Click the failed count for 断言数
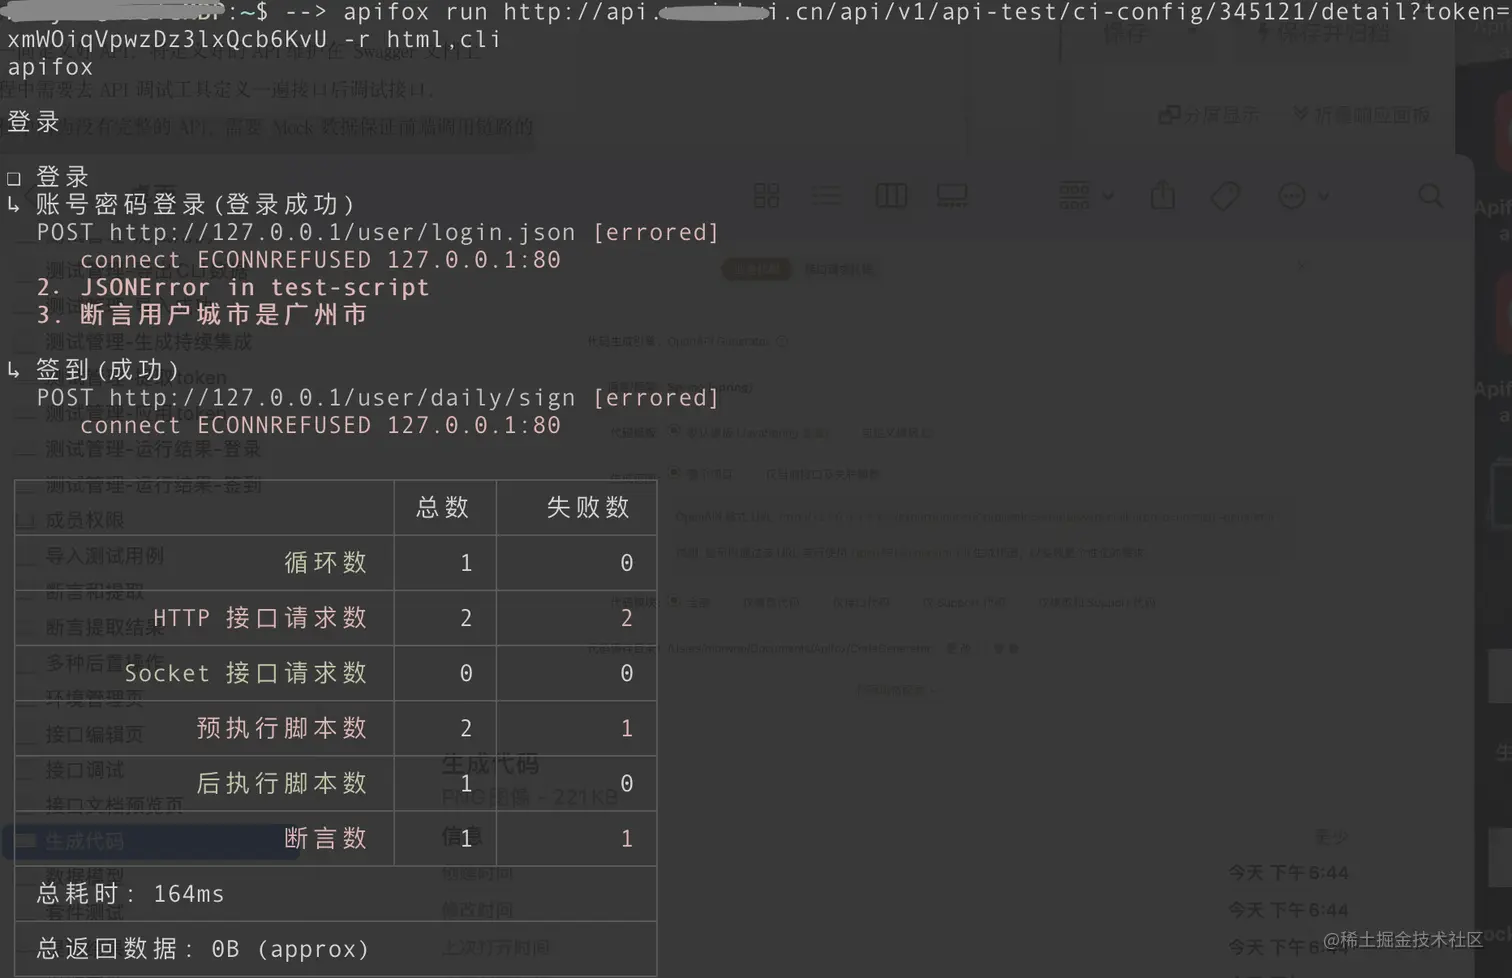Image resolution: width=1512 pixels, height=978 pixels. coord(626,838)
